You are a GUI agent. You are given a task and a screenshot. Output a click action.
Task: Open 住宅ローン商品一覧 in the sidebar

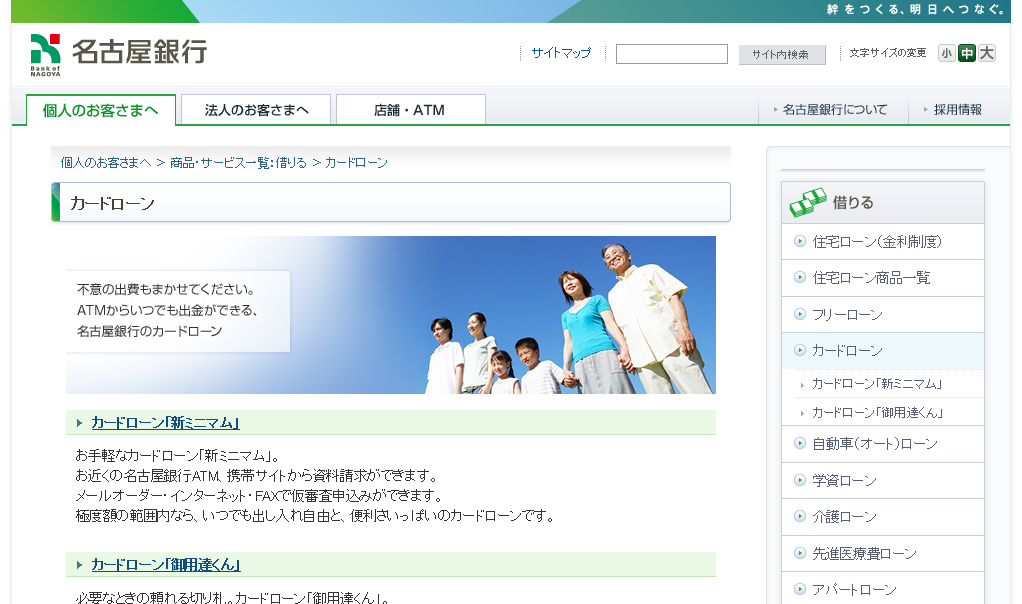(871, 278)
